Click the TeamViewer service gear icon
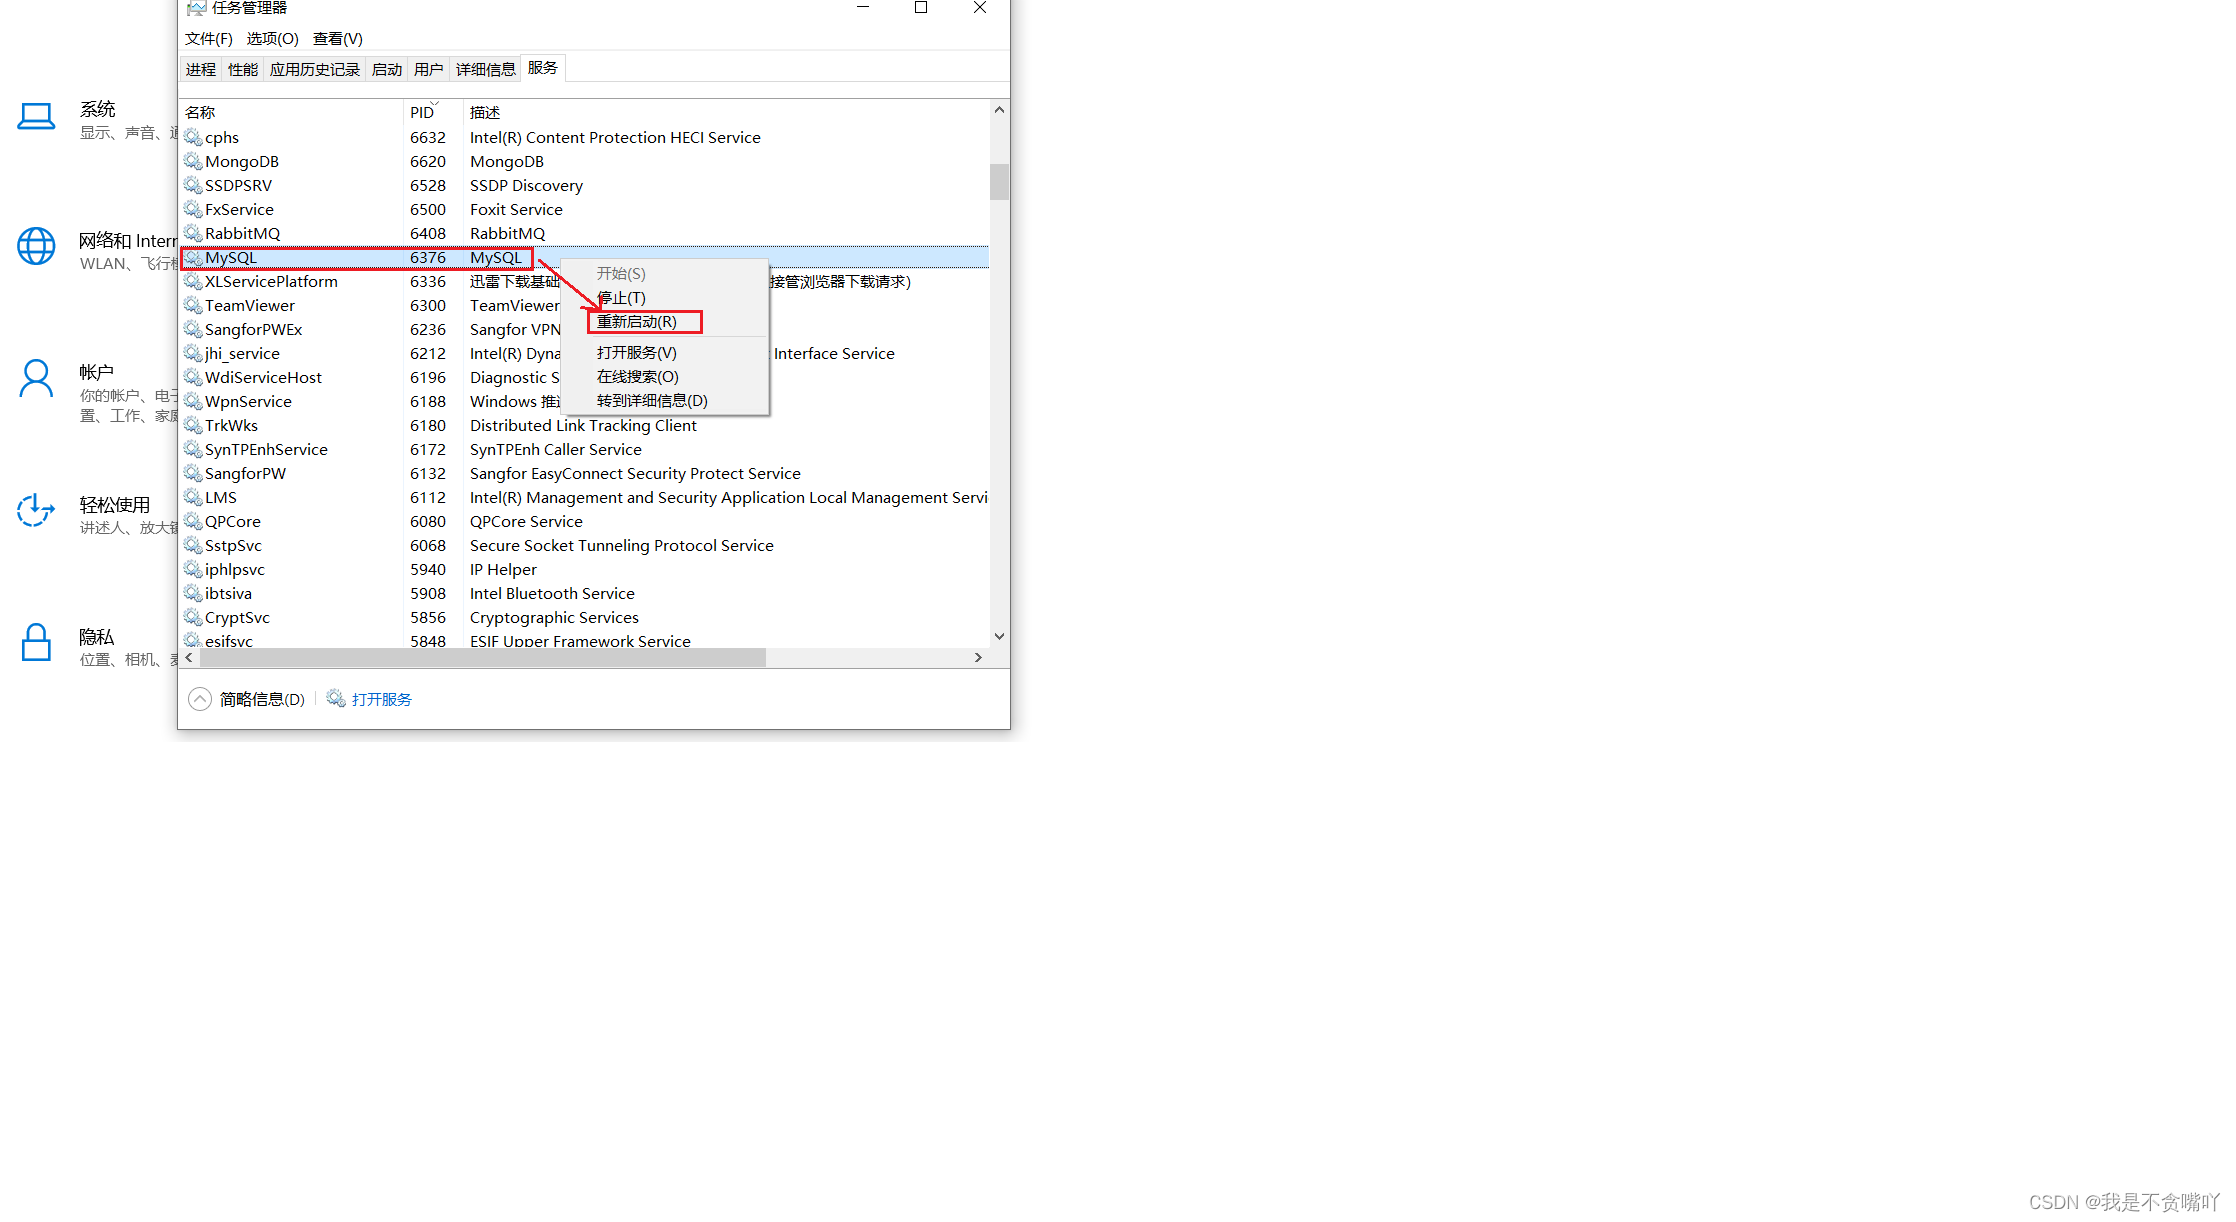2236x1222 pixels. 193,305
